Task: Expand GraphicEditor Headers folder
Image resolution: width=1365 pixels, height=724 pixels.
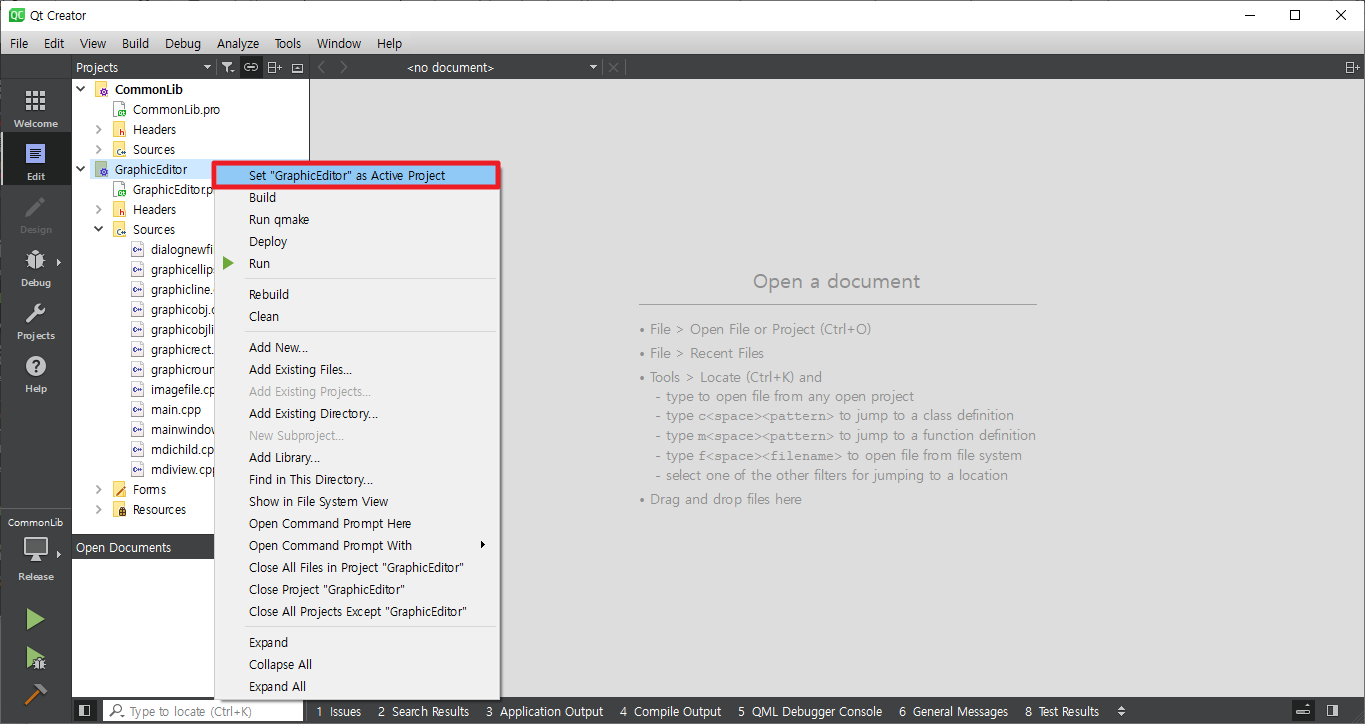Action: click(98, 209)
